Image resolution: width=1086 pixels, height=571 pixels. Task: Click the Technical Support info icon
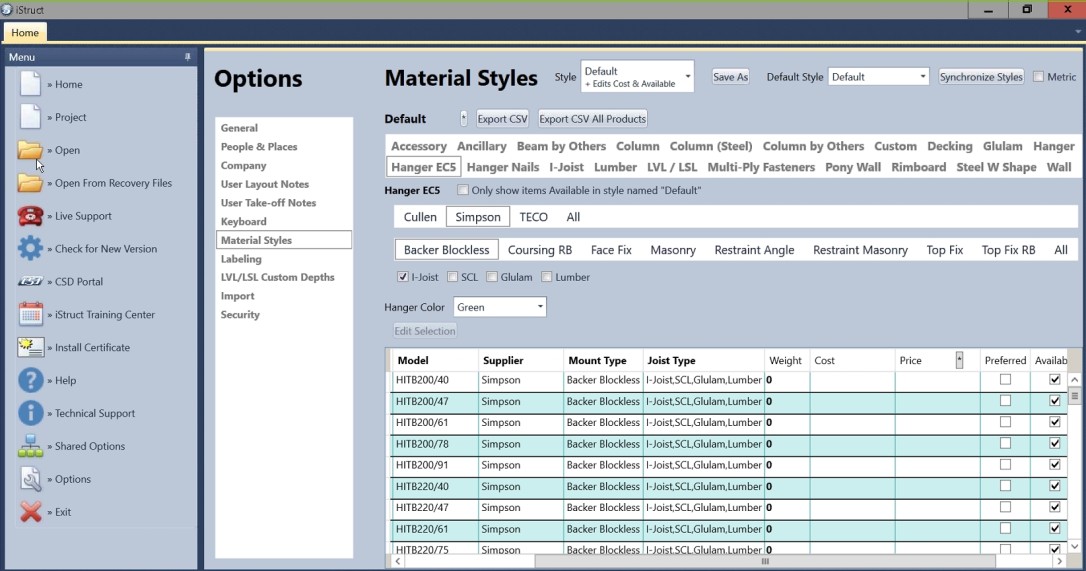(30, 413)
